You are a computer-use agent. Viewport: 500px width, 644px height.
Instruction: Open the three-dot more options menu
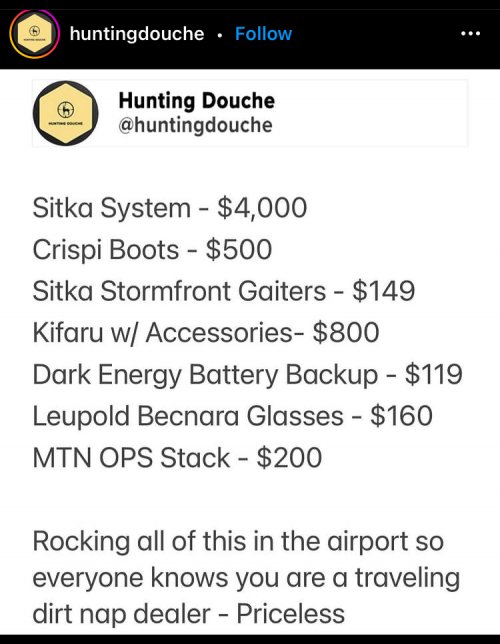(470, 34)
